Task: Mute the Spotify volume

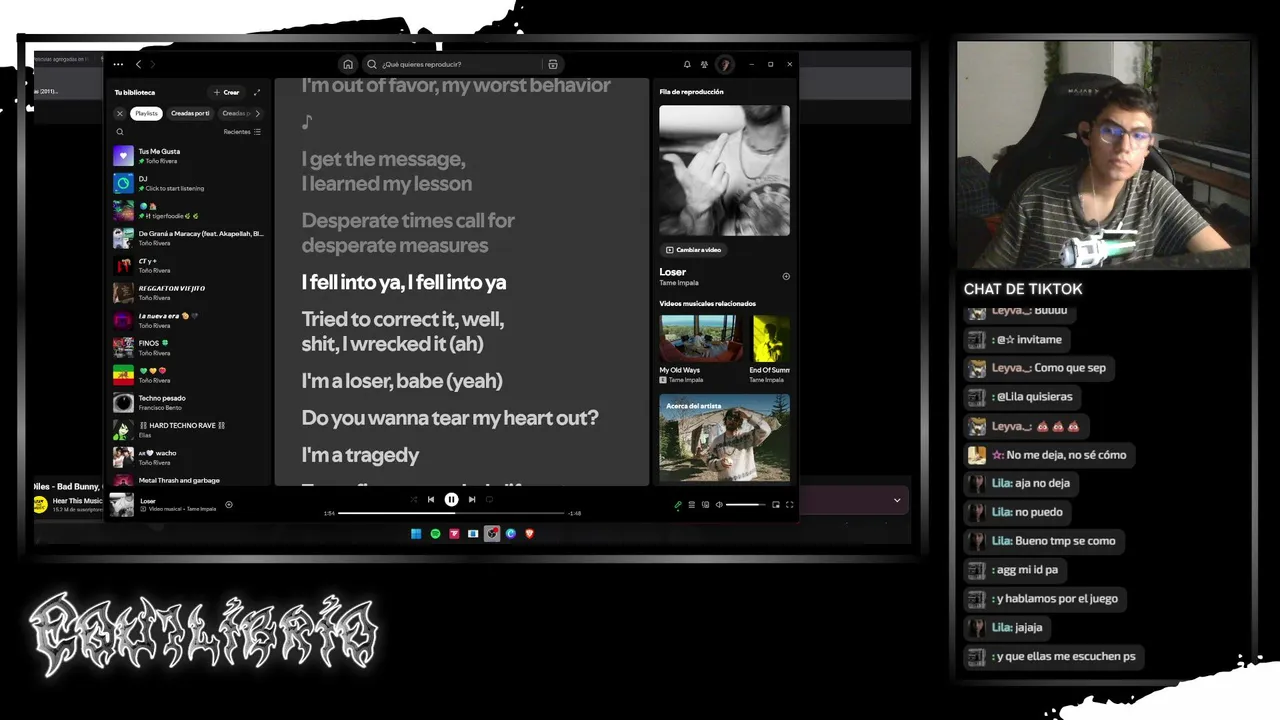Action: 719,505
